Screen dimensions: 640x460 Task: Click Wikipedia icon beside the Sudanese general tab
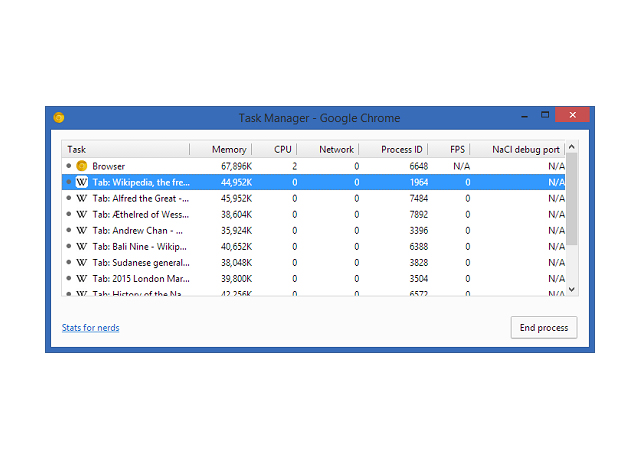82,262
